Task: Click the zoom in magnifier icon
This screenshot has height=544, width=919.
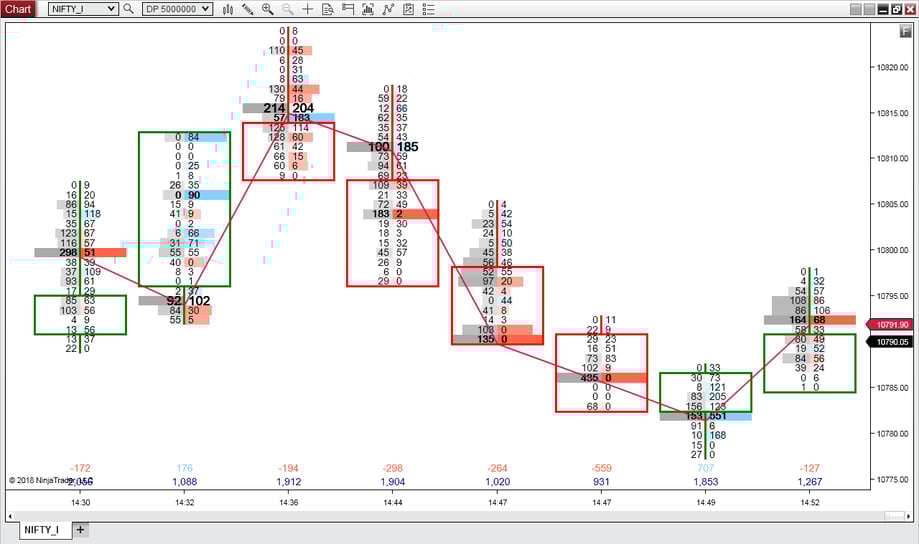Action: (x=267, y=9)
